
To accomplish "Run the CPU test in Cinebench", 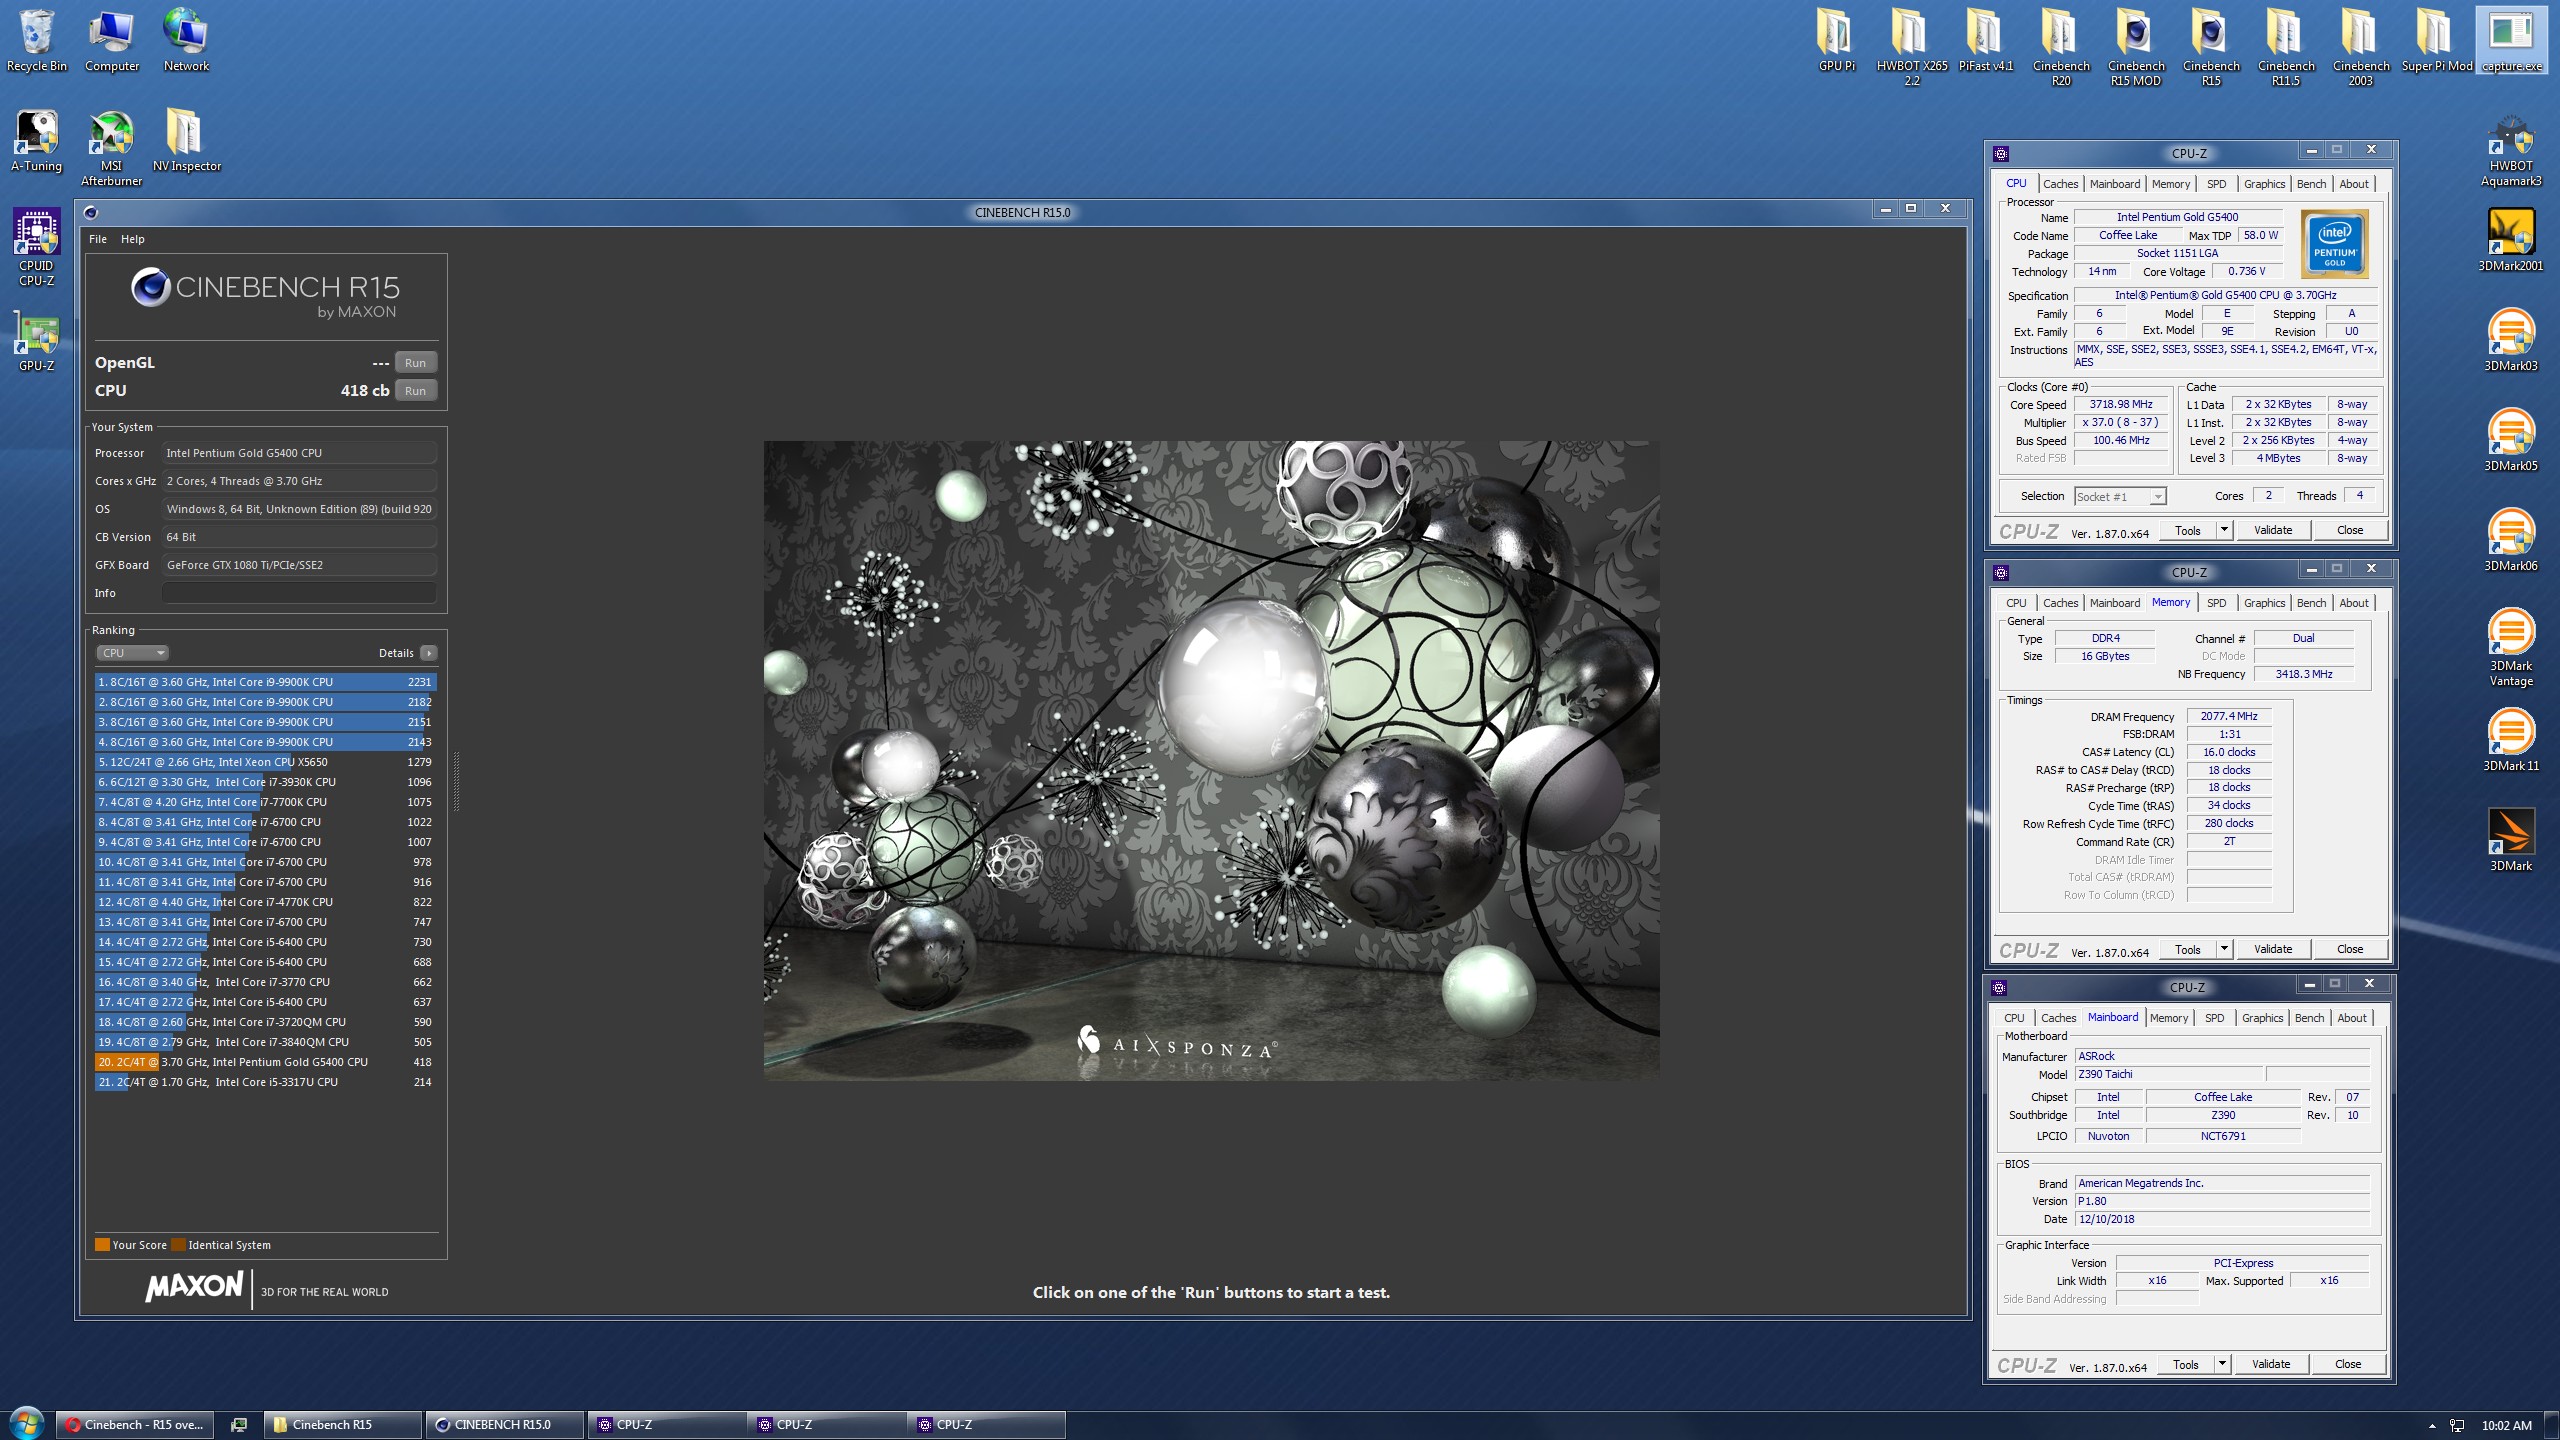I will (415, 391).
